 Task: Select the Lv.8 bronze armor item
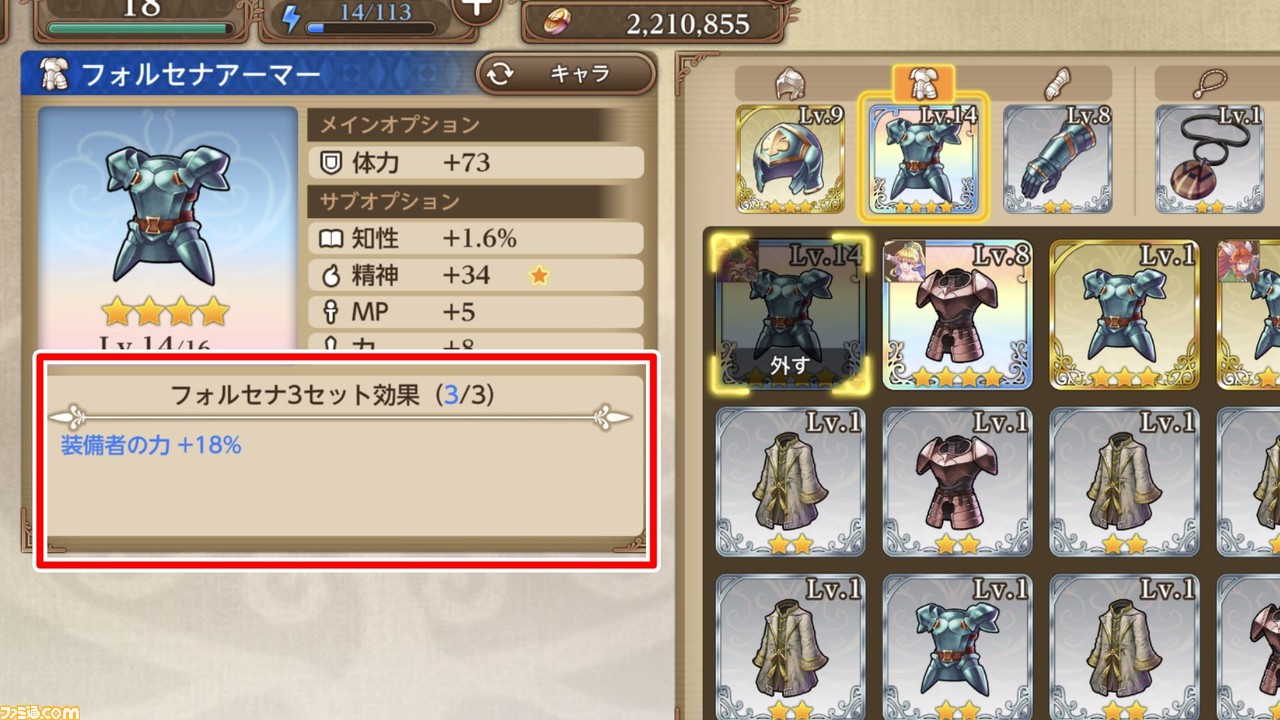957,314
